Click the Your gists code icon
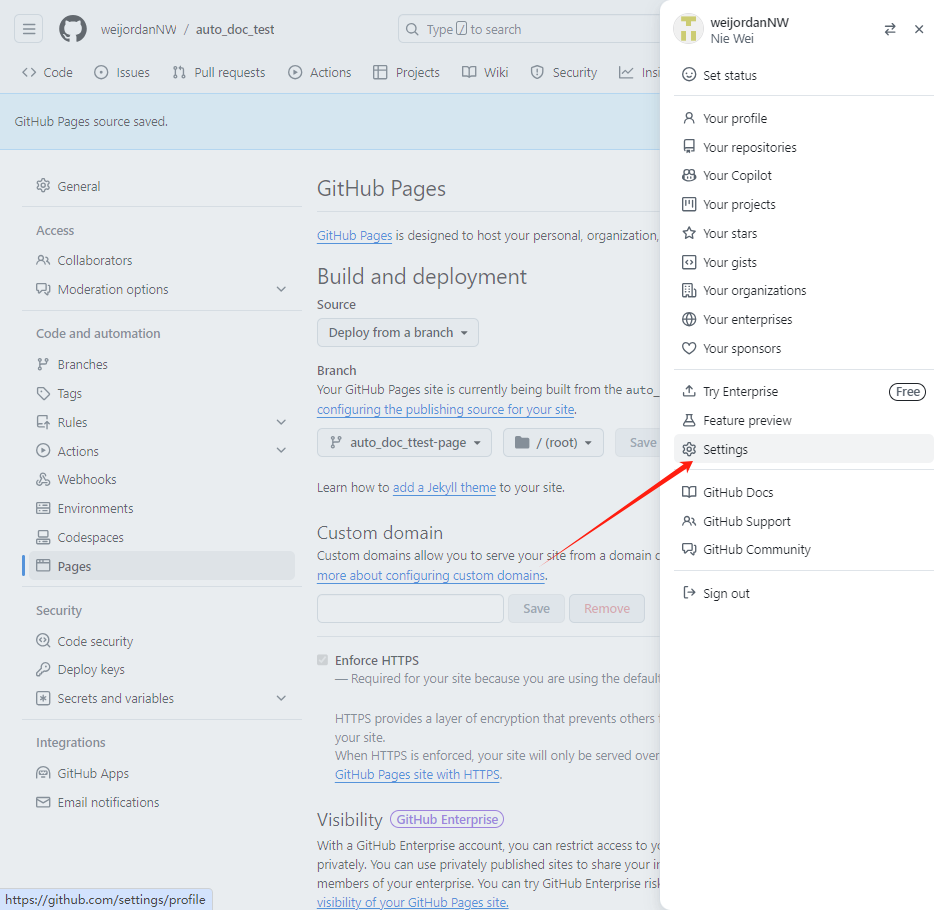948x910 pixels. 689,262
